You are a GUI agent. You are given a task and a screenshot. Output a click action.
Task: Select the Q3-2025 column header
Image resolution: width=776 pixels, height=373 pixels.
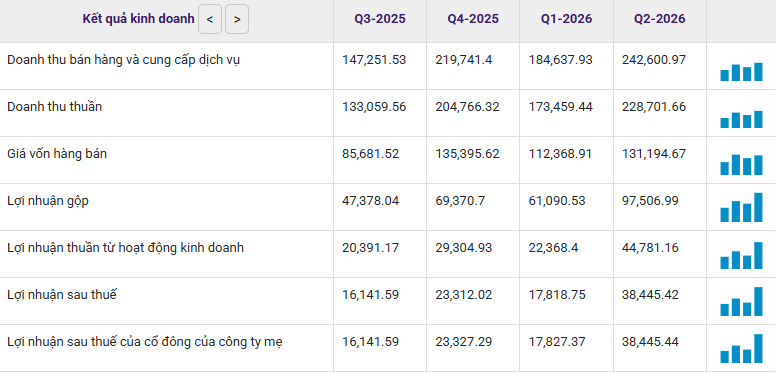[x=380, y=19]
